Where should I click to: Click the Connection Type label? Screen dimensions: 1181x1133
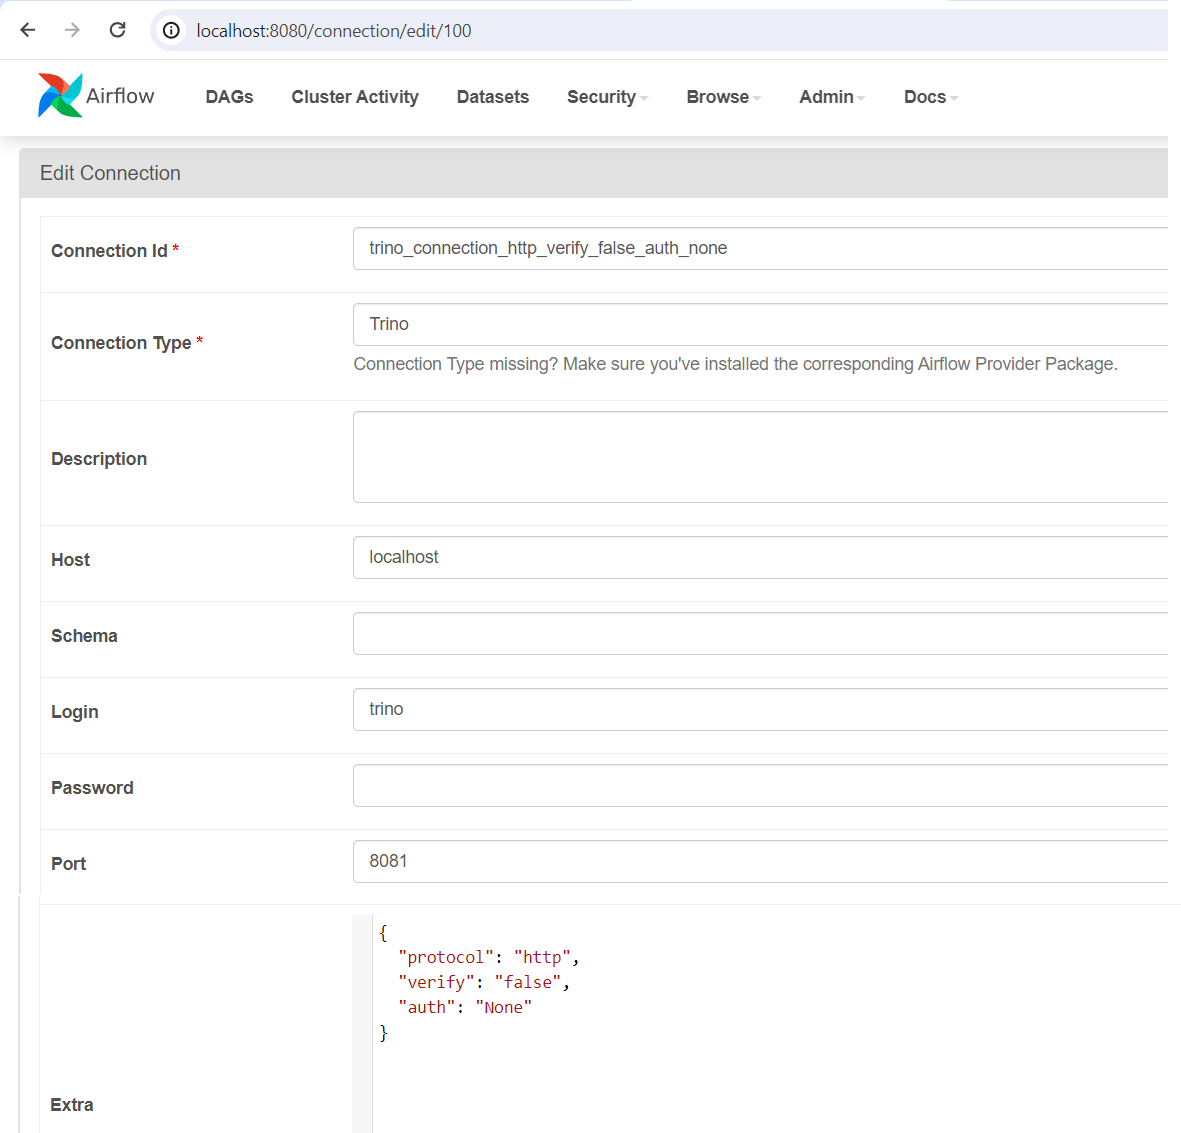click(x=121, y=344)
